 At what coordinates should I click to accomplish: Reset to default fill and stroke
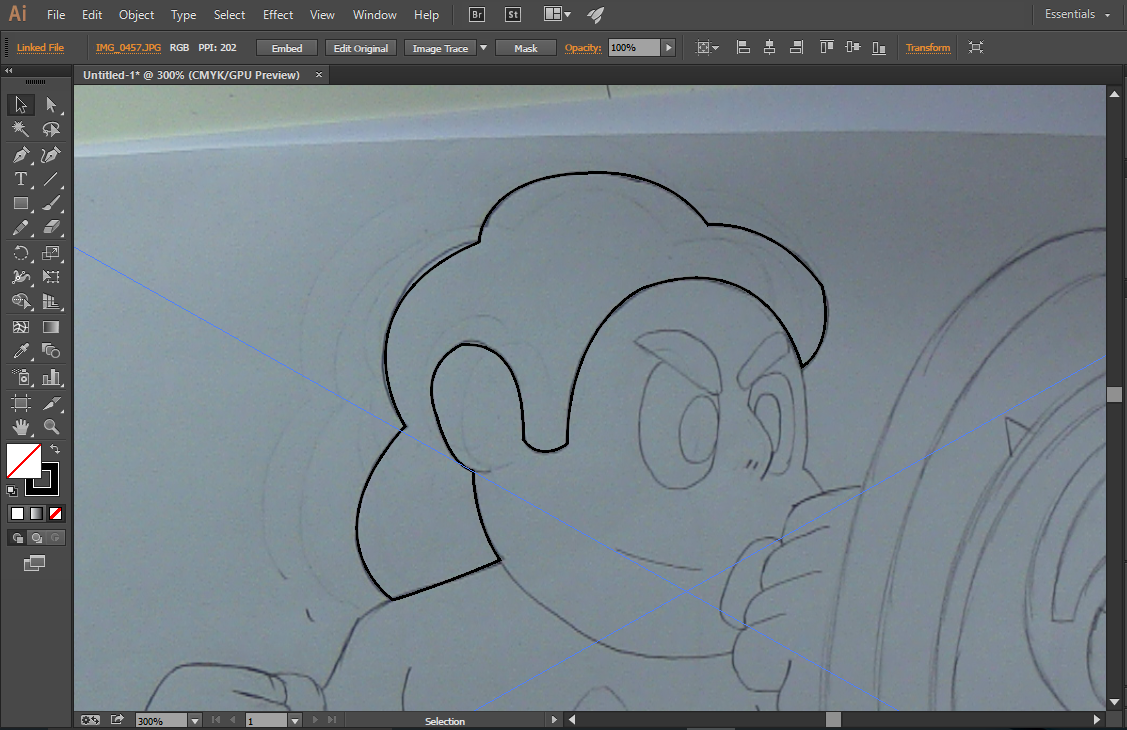click(12, 491)
